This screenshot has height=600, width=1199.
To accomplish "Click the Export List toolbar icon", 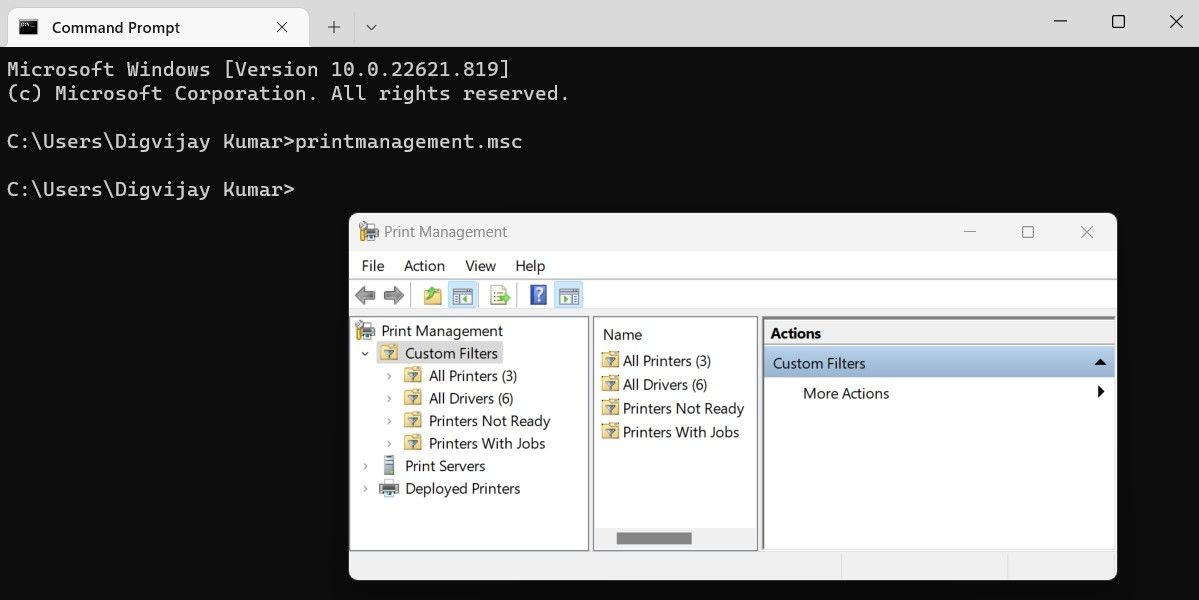I will (x=500, y=295).
